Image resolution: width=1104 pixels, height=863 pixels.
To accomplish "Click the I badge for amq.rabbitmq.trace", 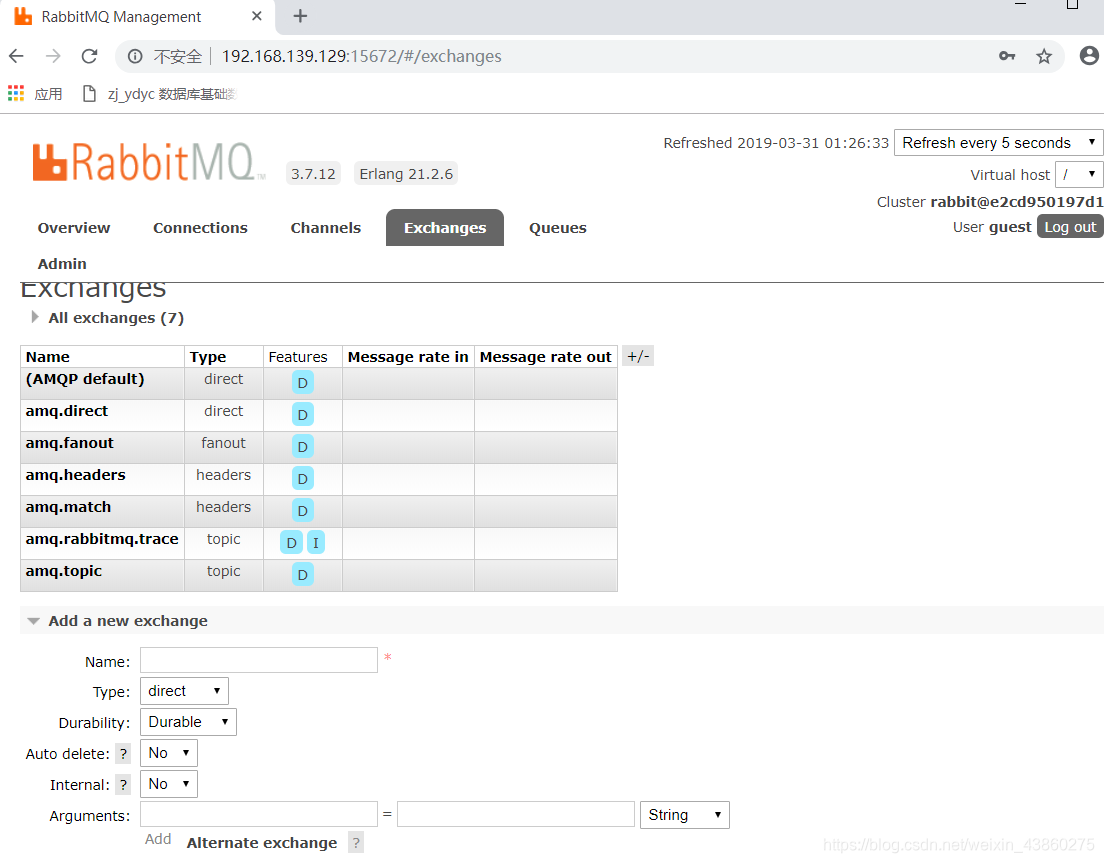I will [316, 543].
